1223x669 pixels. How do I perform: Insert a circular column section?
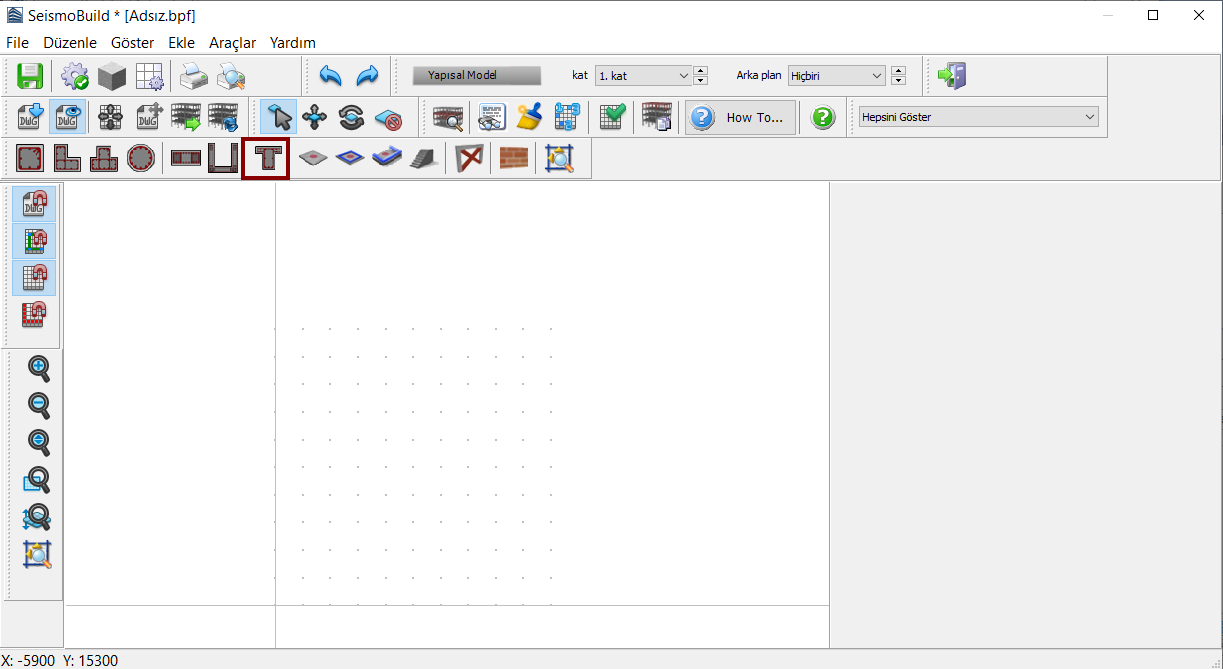coord(140,158)
